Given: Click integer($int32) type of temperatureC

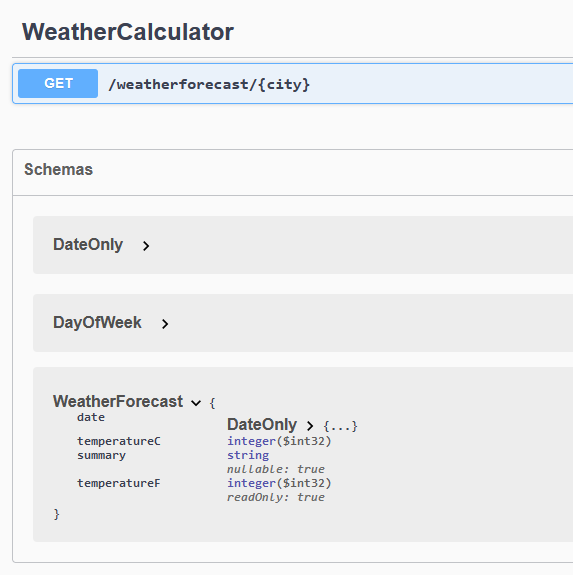Looking at the screenshot, I should (279, 441).
